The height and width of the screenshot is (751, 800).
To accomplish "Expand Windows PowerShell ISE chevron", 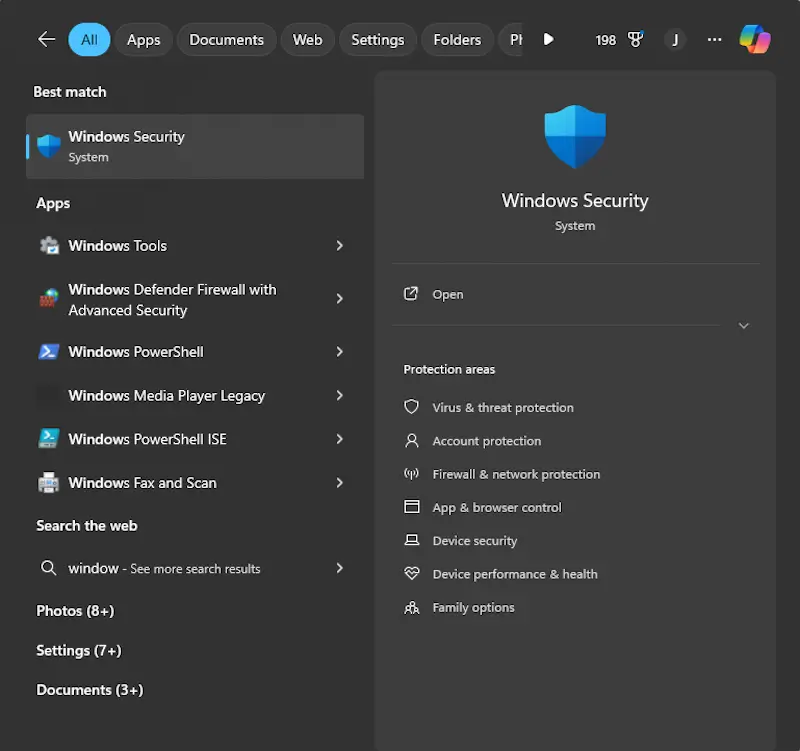I will [340, 439].
